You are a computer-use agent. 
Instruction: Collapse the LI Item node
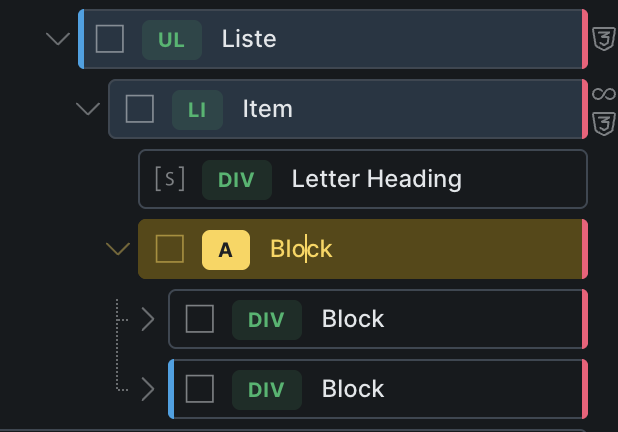tap(88, 109)
